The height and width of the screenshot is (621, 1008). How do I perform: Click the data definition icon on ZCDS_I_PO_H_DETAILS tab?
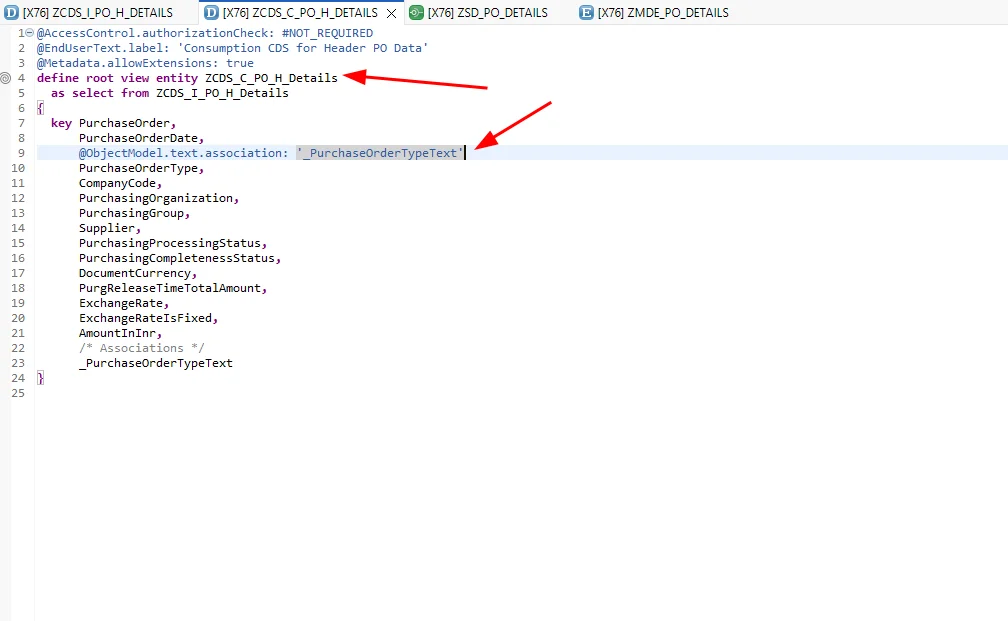[11, 12]
